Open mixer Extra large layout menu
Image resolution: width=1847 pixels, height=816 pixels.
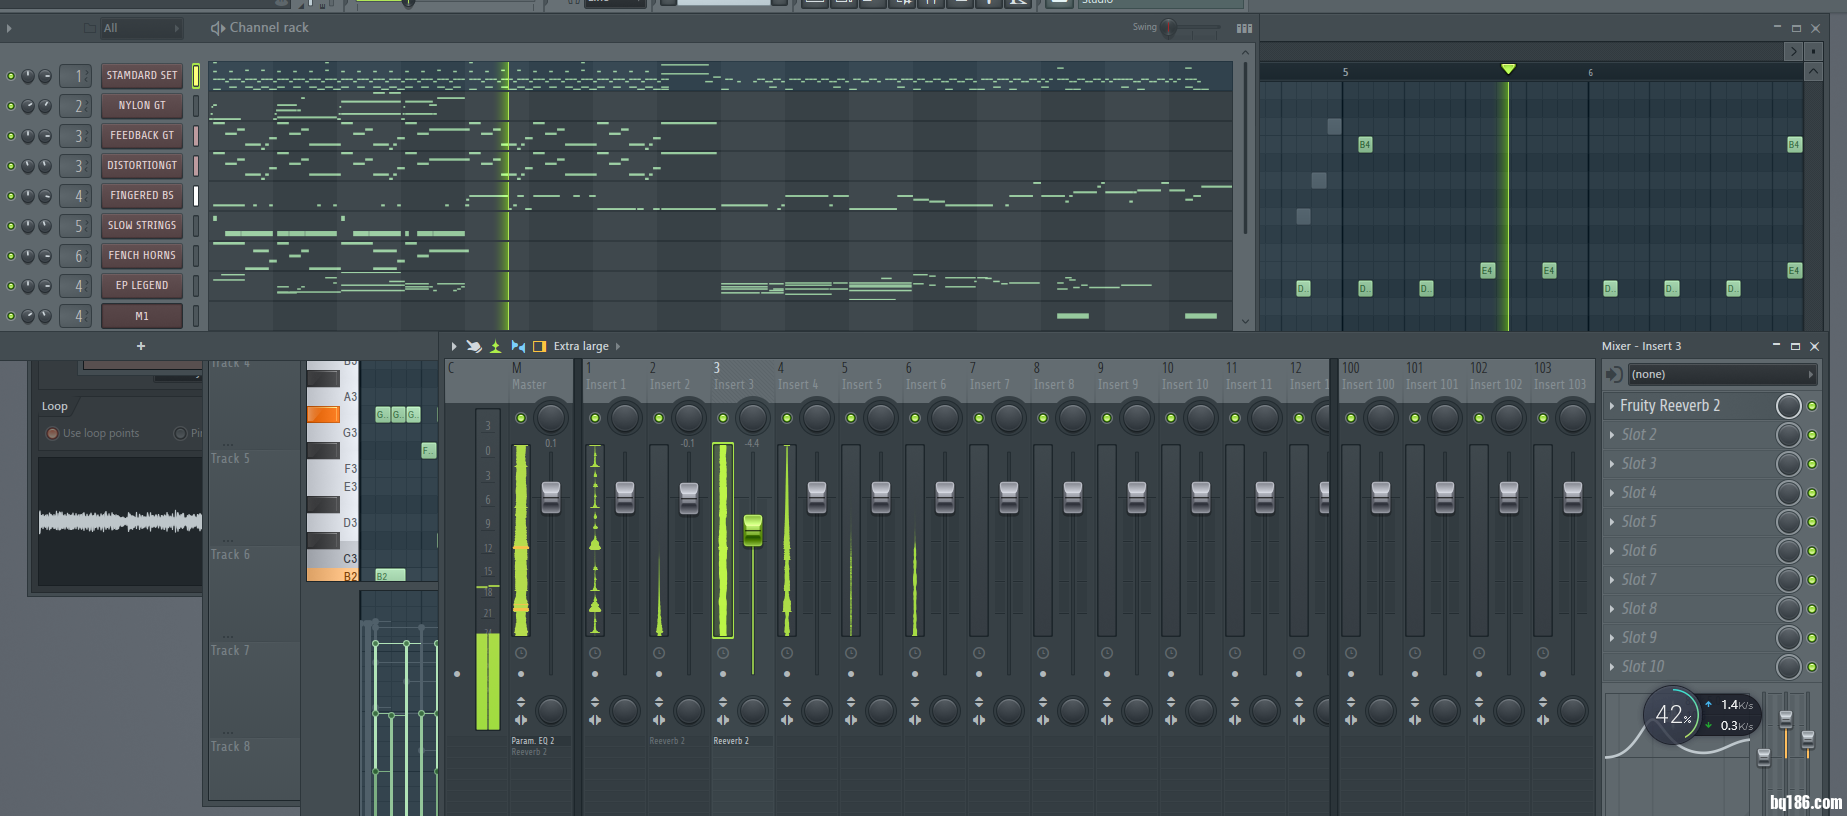pos(587,346)
